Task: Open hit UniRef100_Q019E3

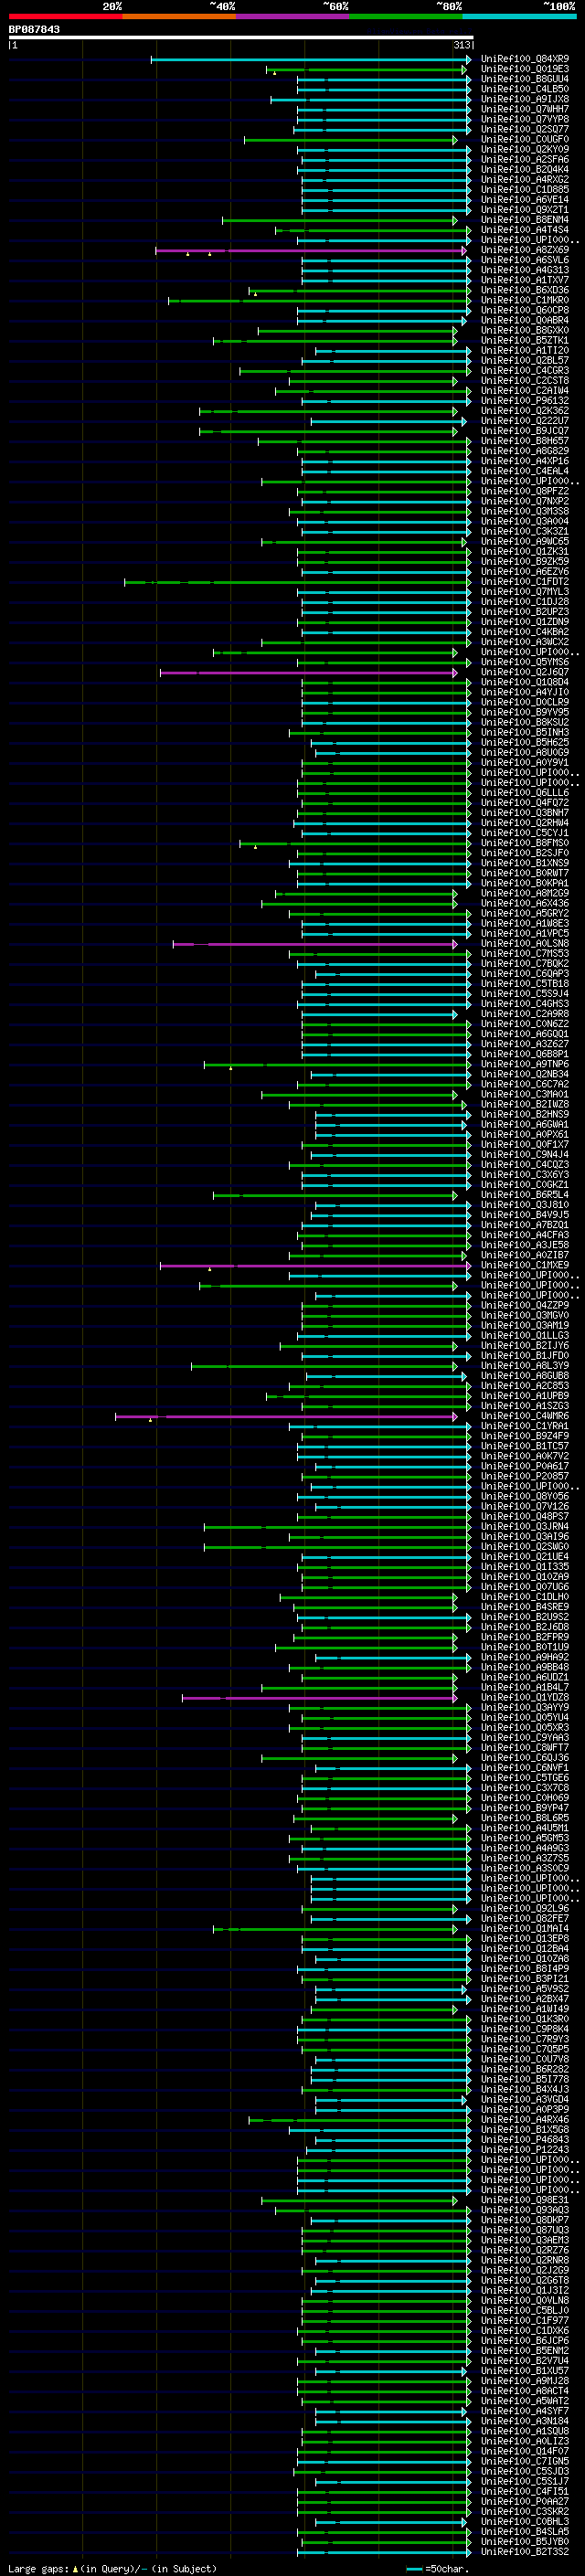Action: 524,69
